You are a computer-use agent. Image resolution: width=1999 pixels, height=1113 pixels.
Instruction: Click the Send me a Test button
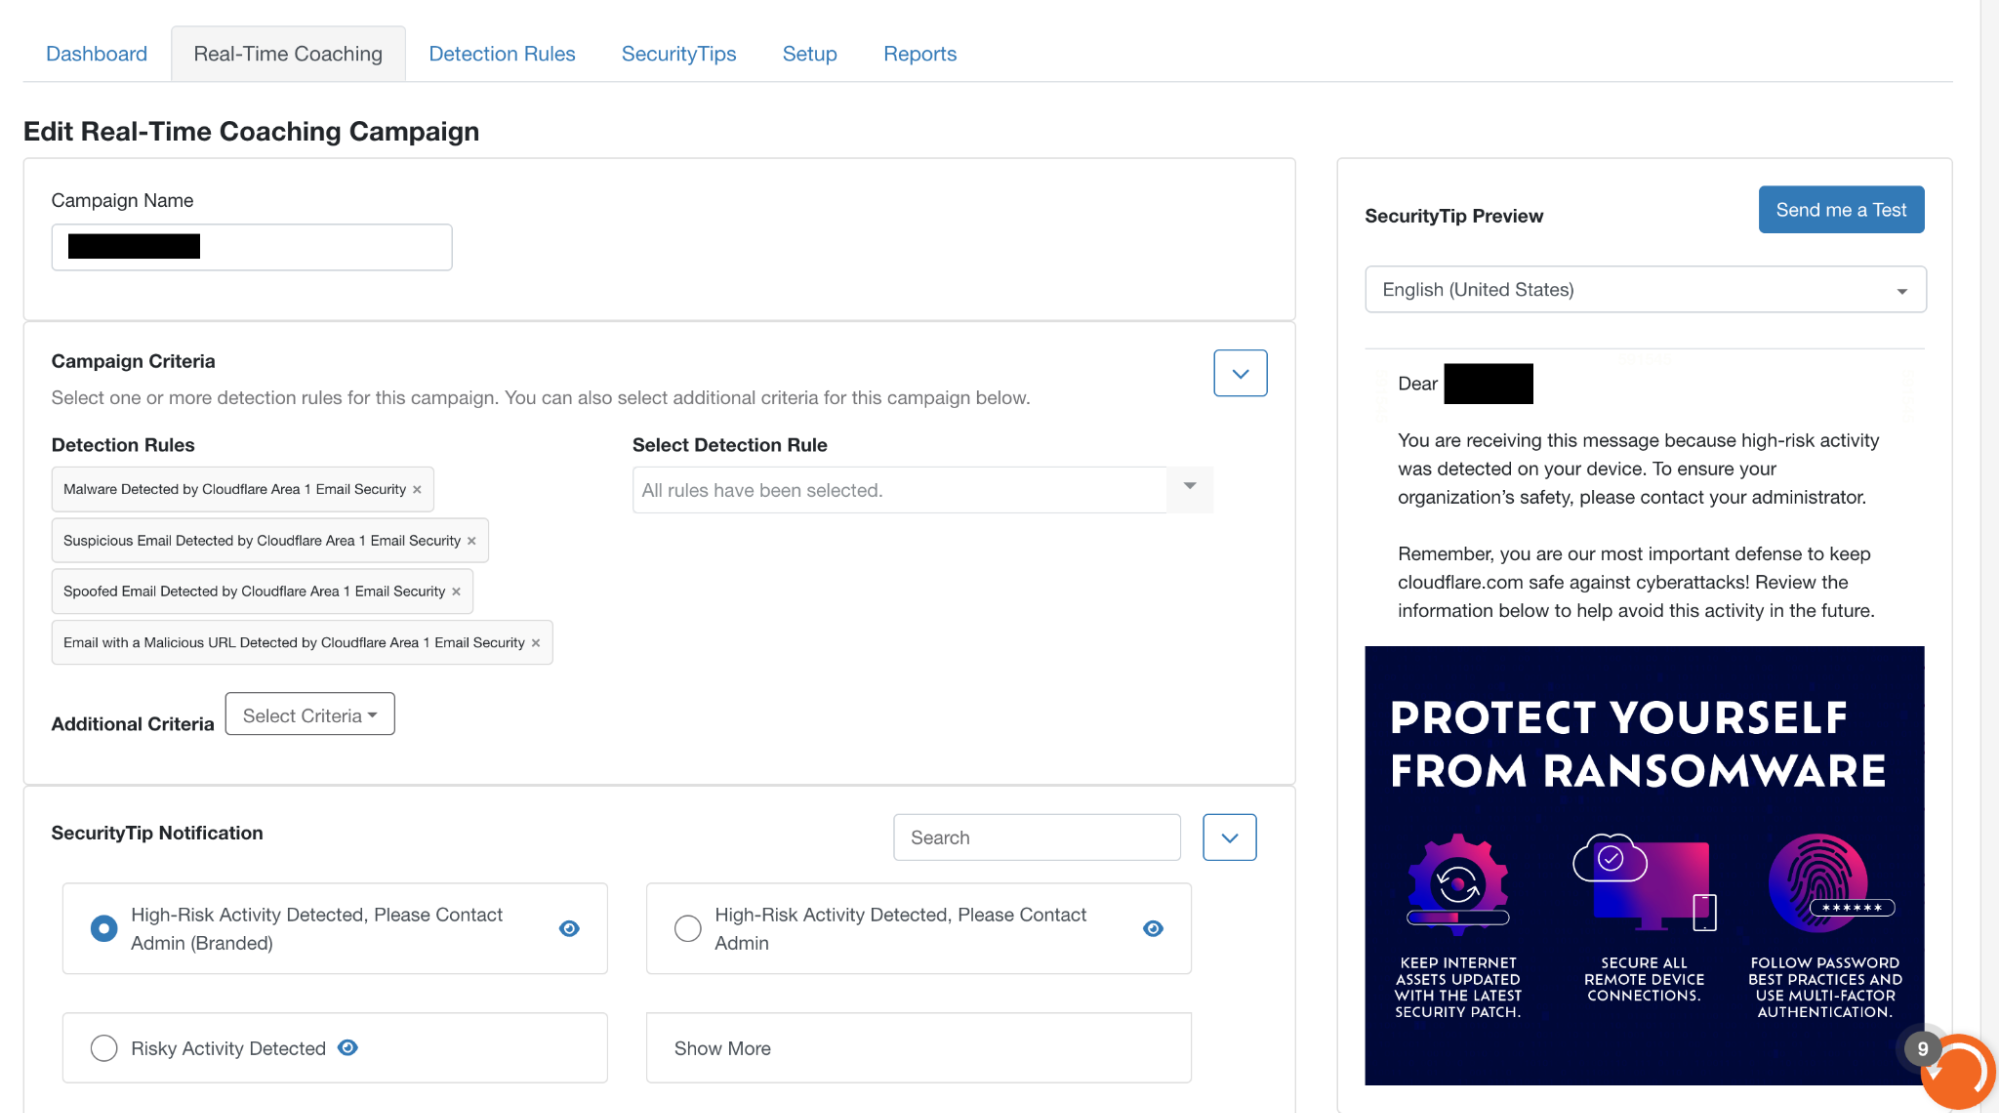point(1841,210)
